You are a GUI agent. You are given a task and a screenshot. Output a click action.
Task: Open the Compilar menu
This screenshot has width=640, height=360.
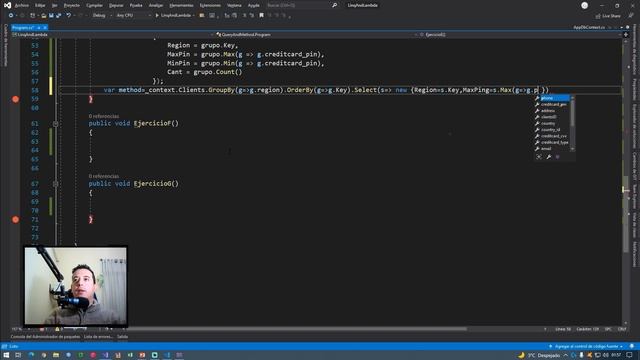[94, 5]
